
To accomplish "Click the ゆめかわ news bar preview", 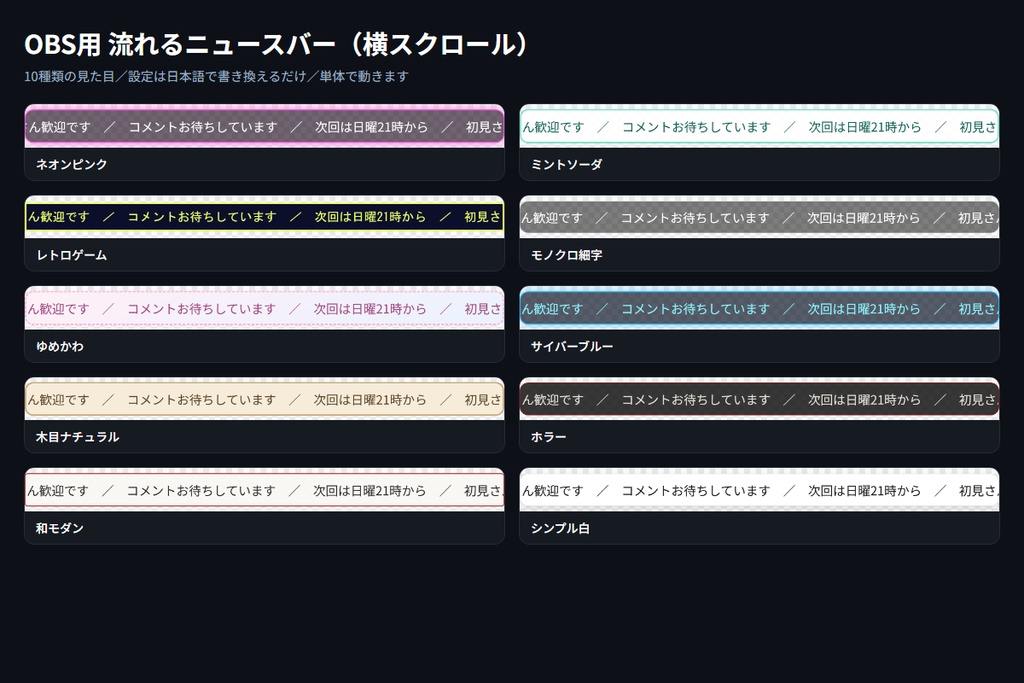I will pos(264,308).
